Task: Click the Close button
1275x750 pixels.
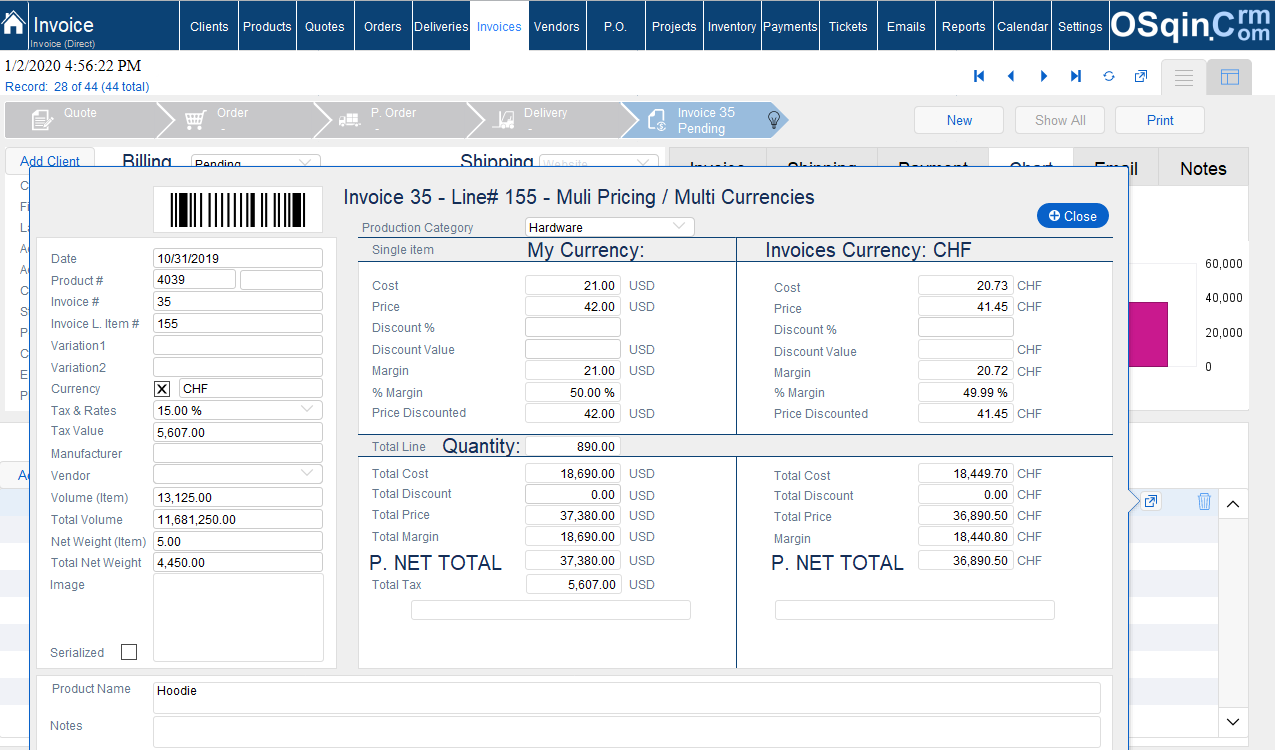Action: 1073,216
